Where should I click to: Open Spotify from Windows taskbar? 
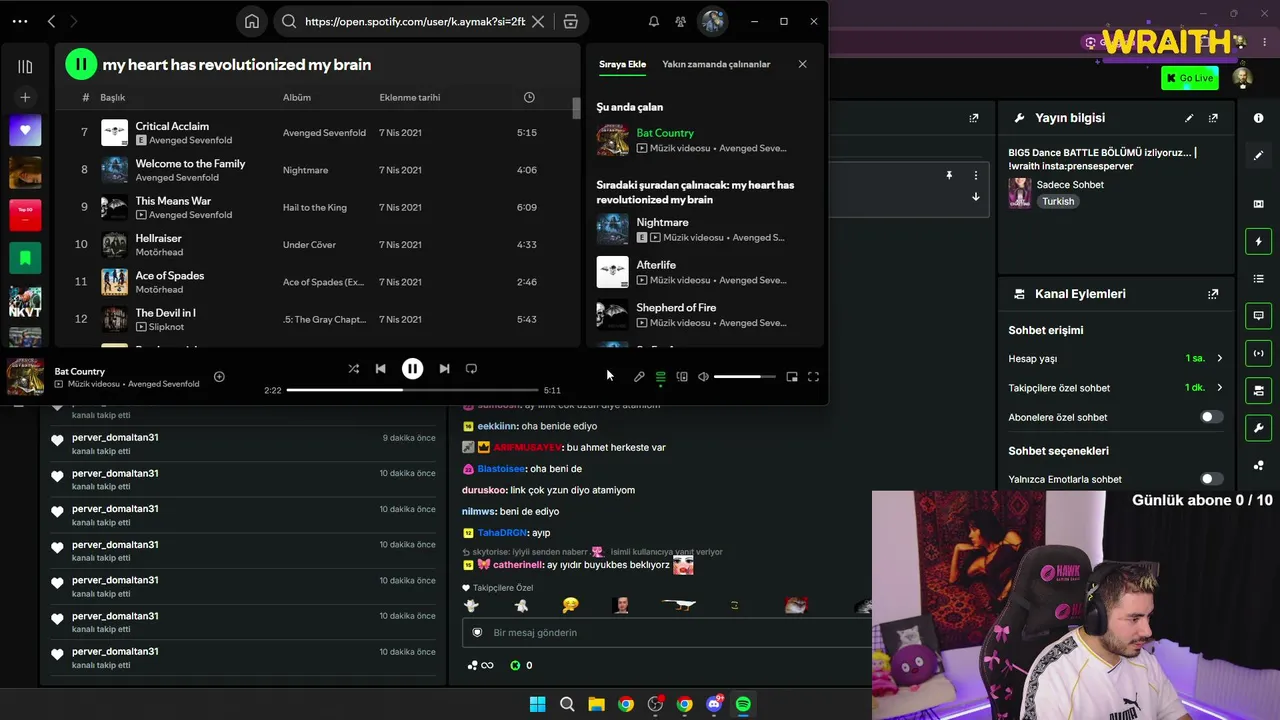pyautogui.click(x=743, y=704)
